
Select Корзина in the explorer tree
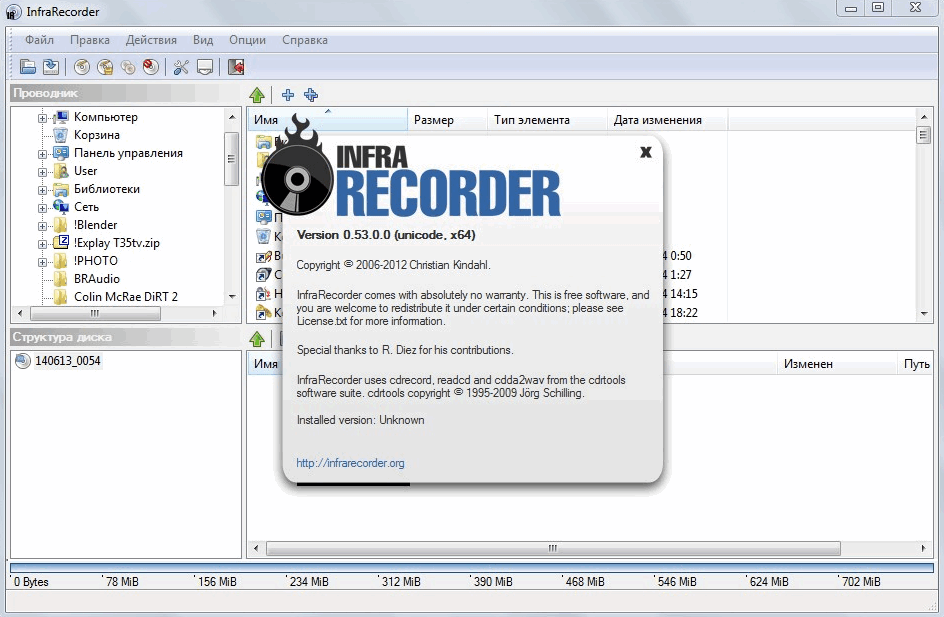96,135
